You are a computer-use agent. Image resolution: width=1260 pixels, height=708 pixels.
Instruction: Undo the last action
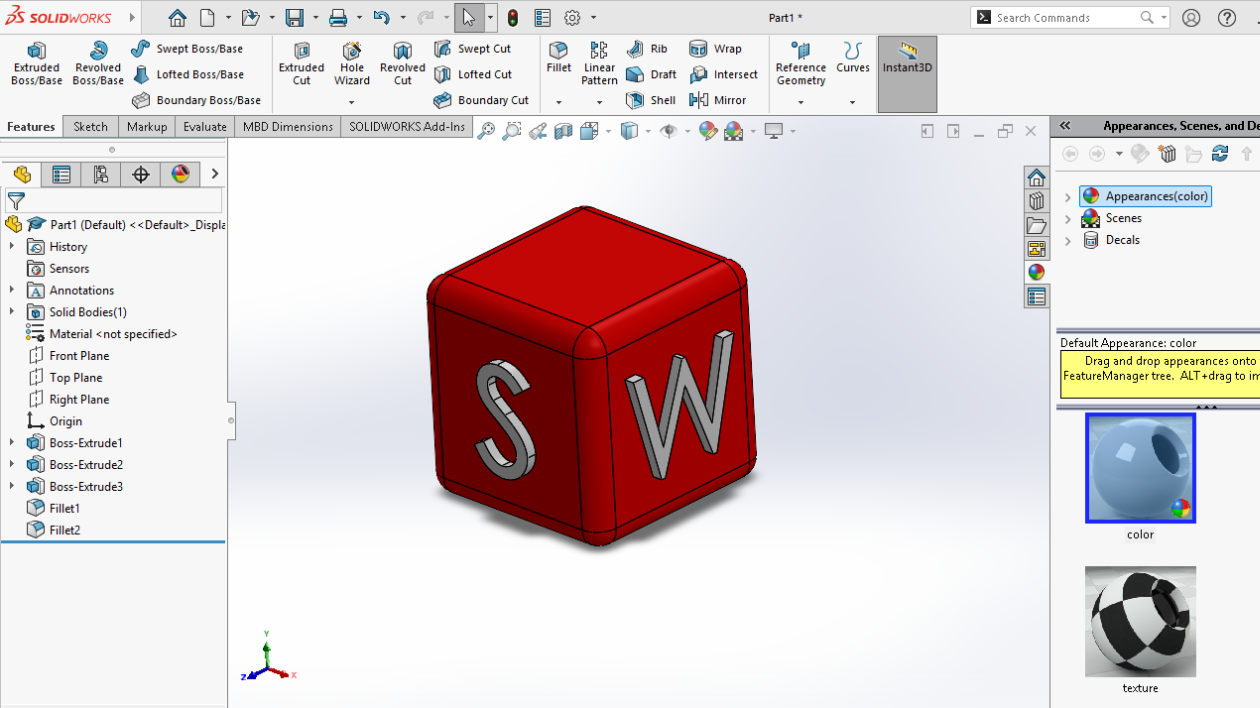pos(381,18)
